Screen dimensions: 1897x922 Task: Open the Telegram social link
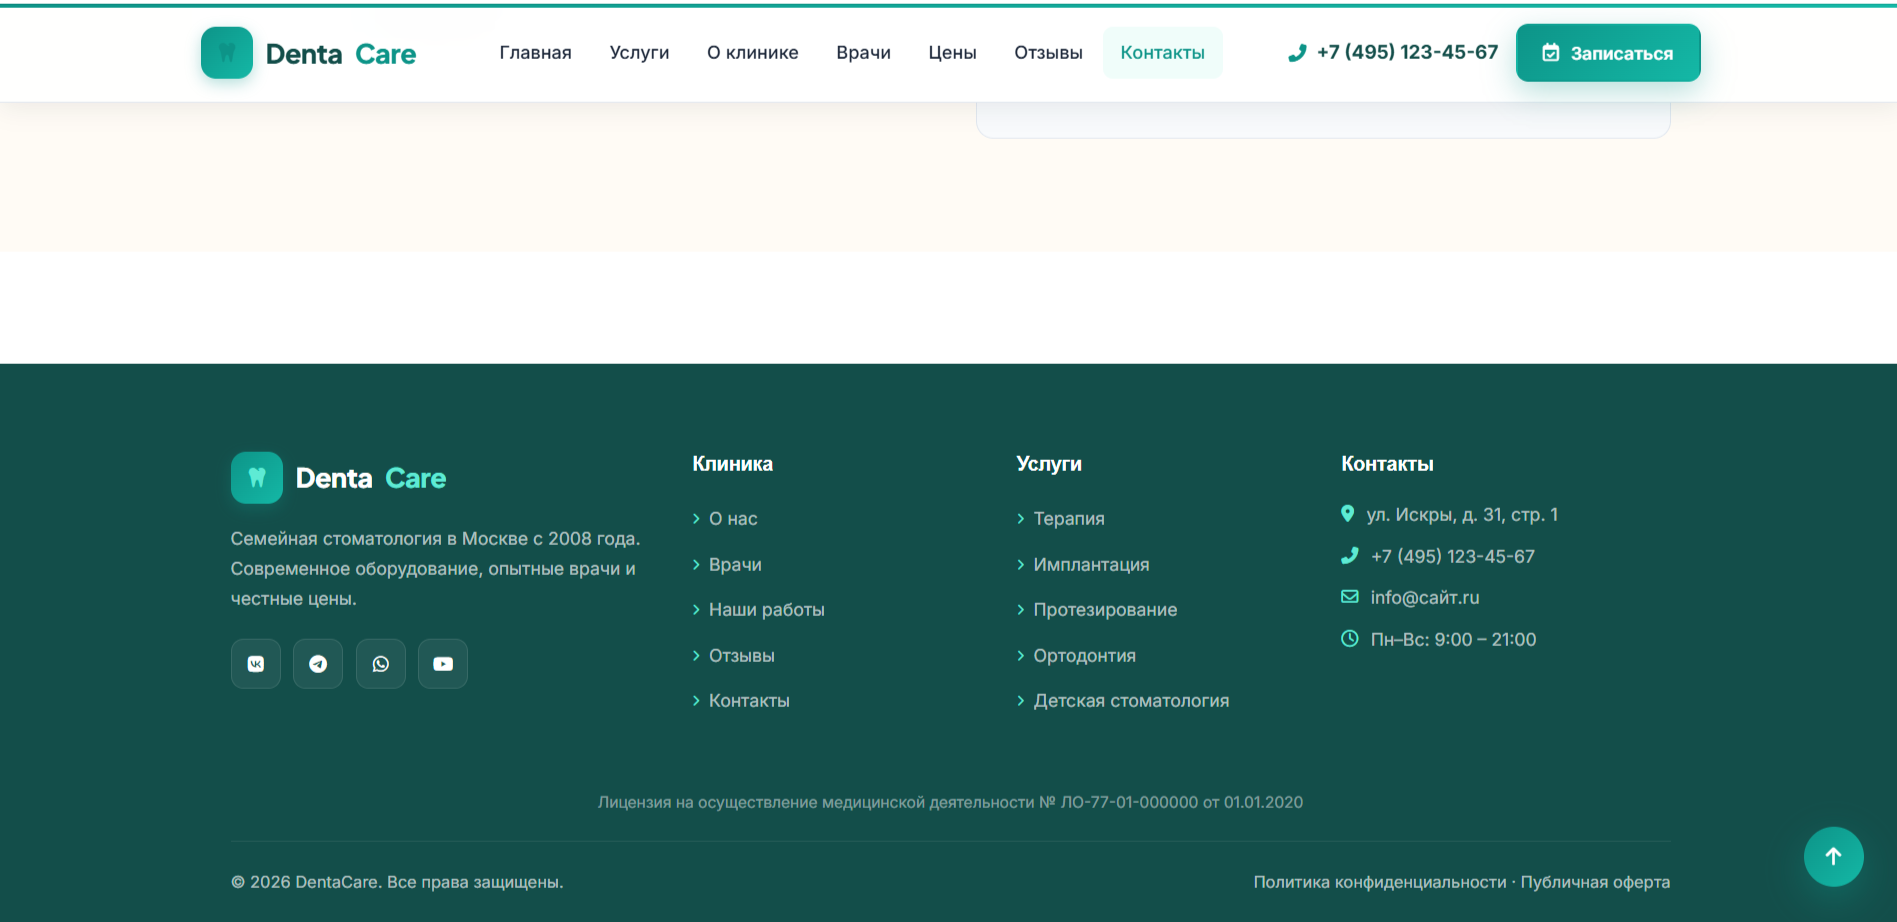click(x=318, y=664)
